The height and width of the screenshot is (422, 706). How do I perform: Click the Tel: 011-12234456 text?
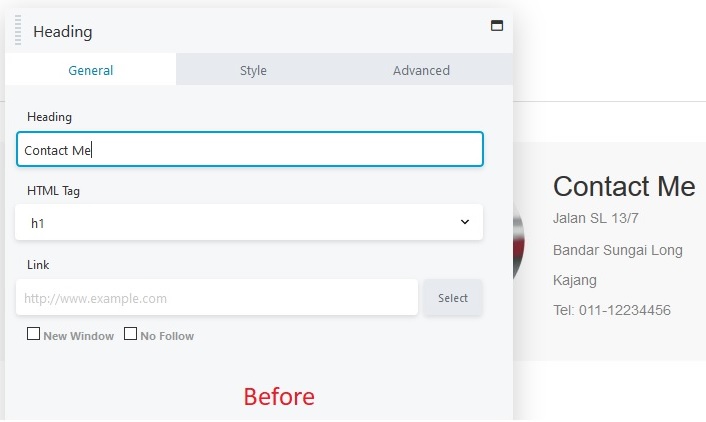tap(611, 310)
